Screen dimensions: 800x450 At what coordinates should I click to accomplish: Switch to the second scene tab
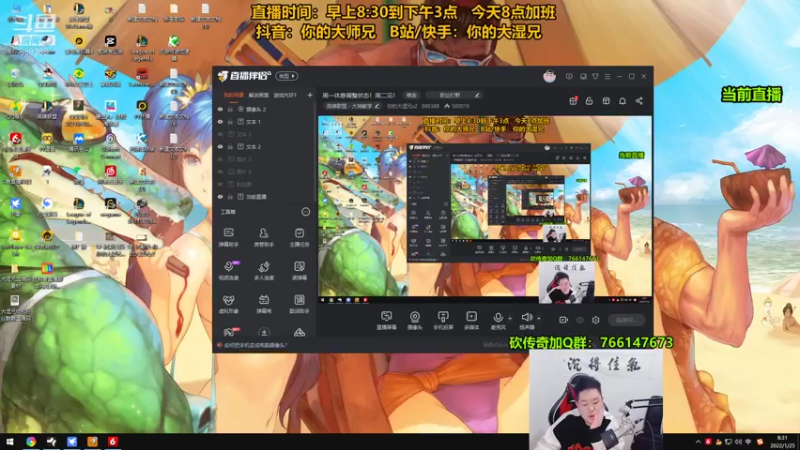point(259,95)
